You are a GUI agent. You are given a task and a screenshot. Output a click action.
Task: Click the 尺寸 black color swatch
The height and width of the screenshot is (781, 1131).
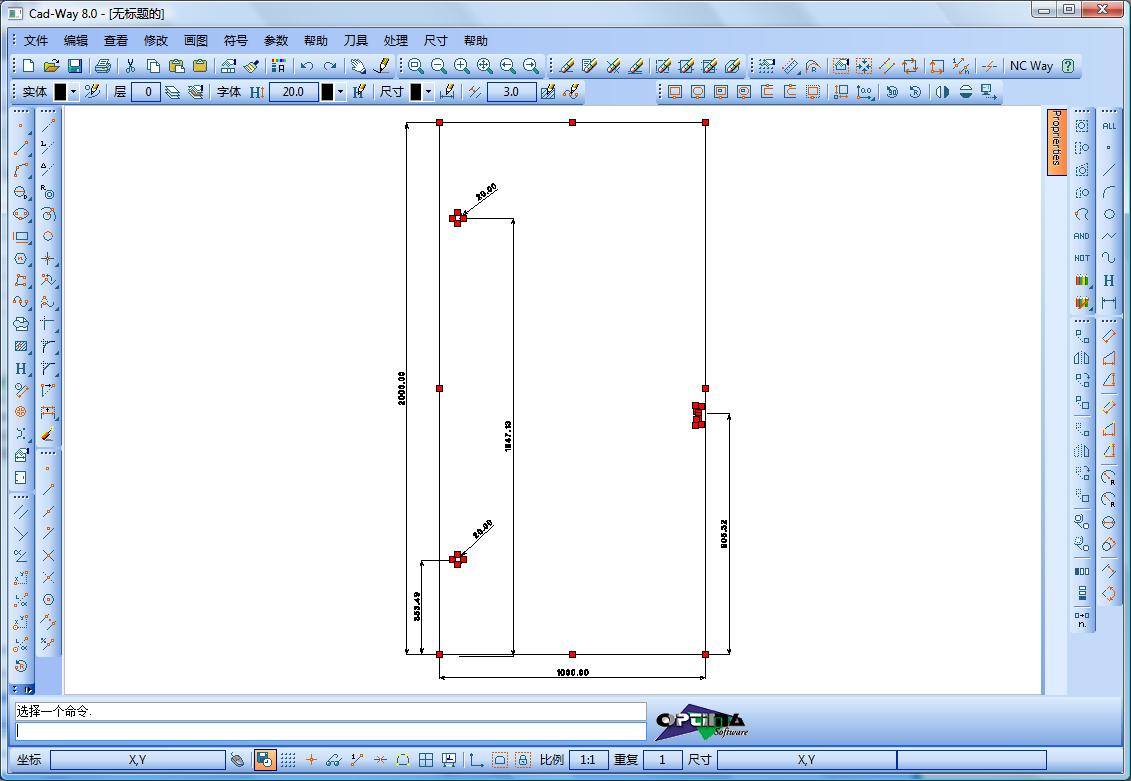pos(416,92)
